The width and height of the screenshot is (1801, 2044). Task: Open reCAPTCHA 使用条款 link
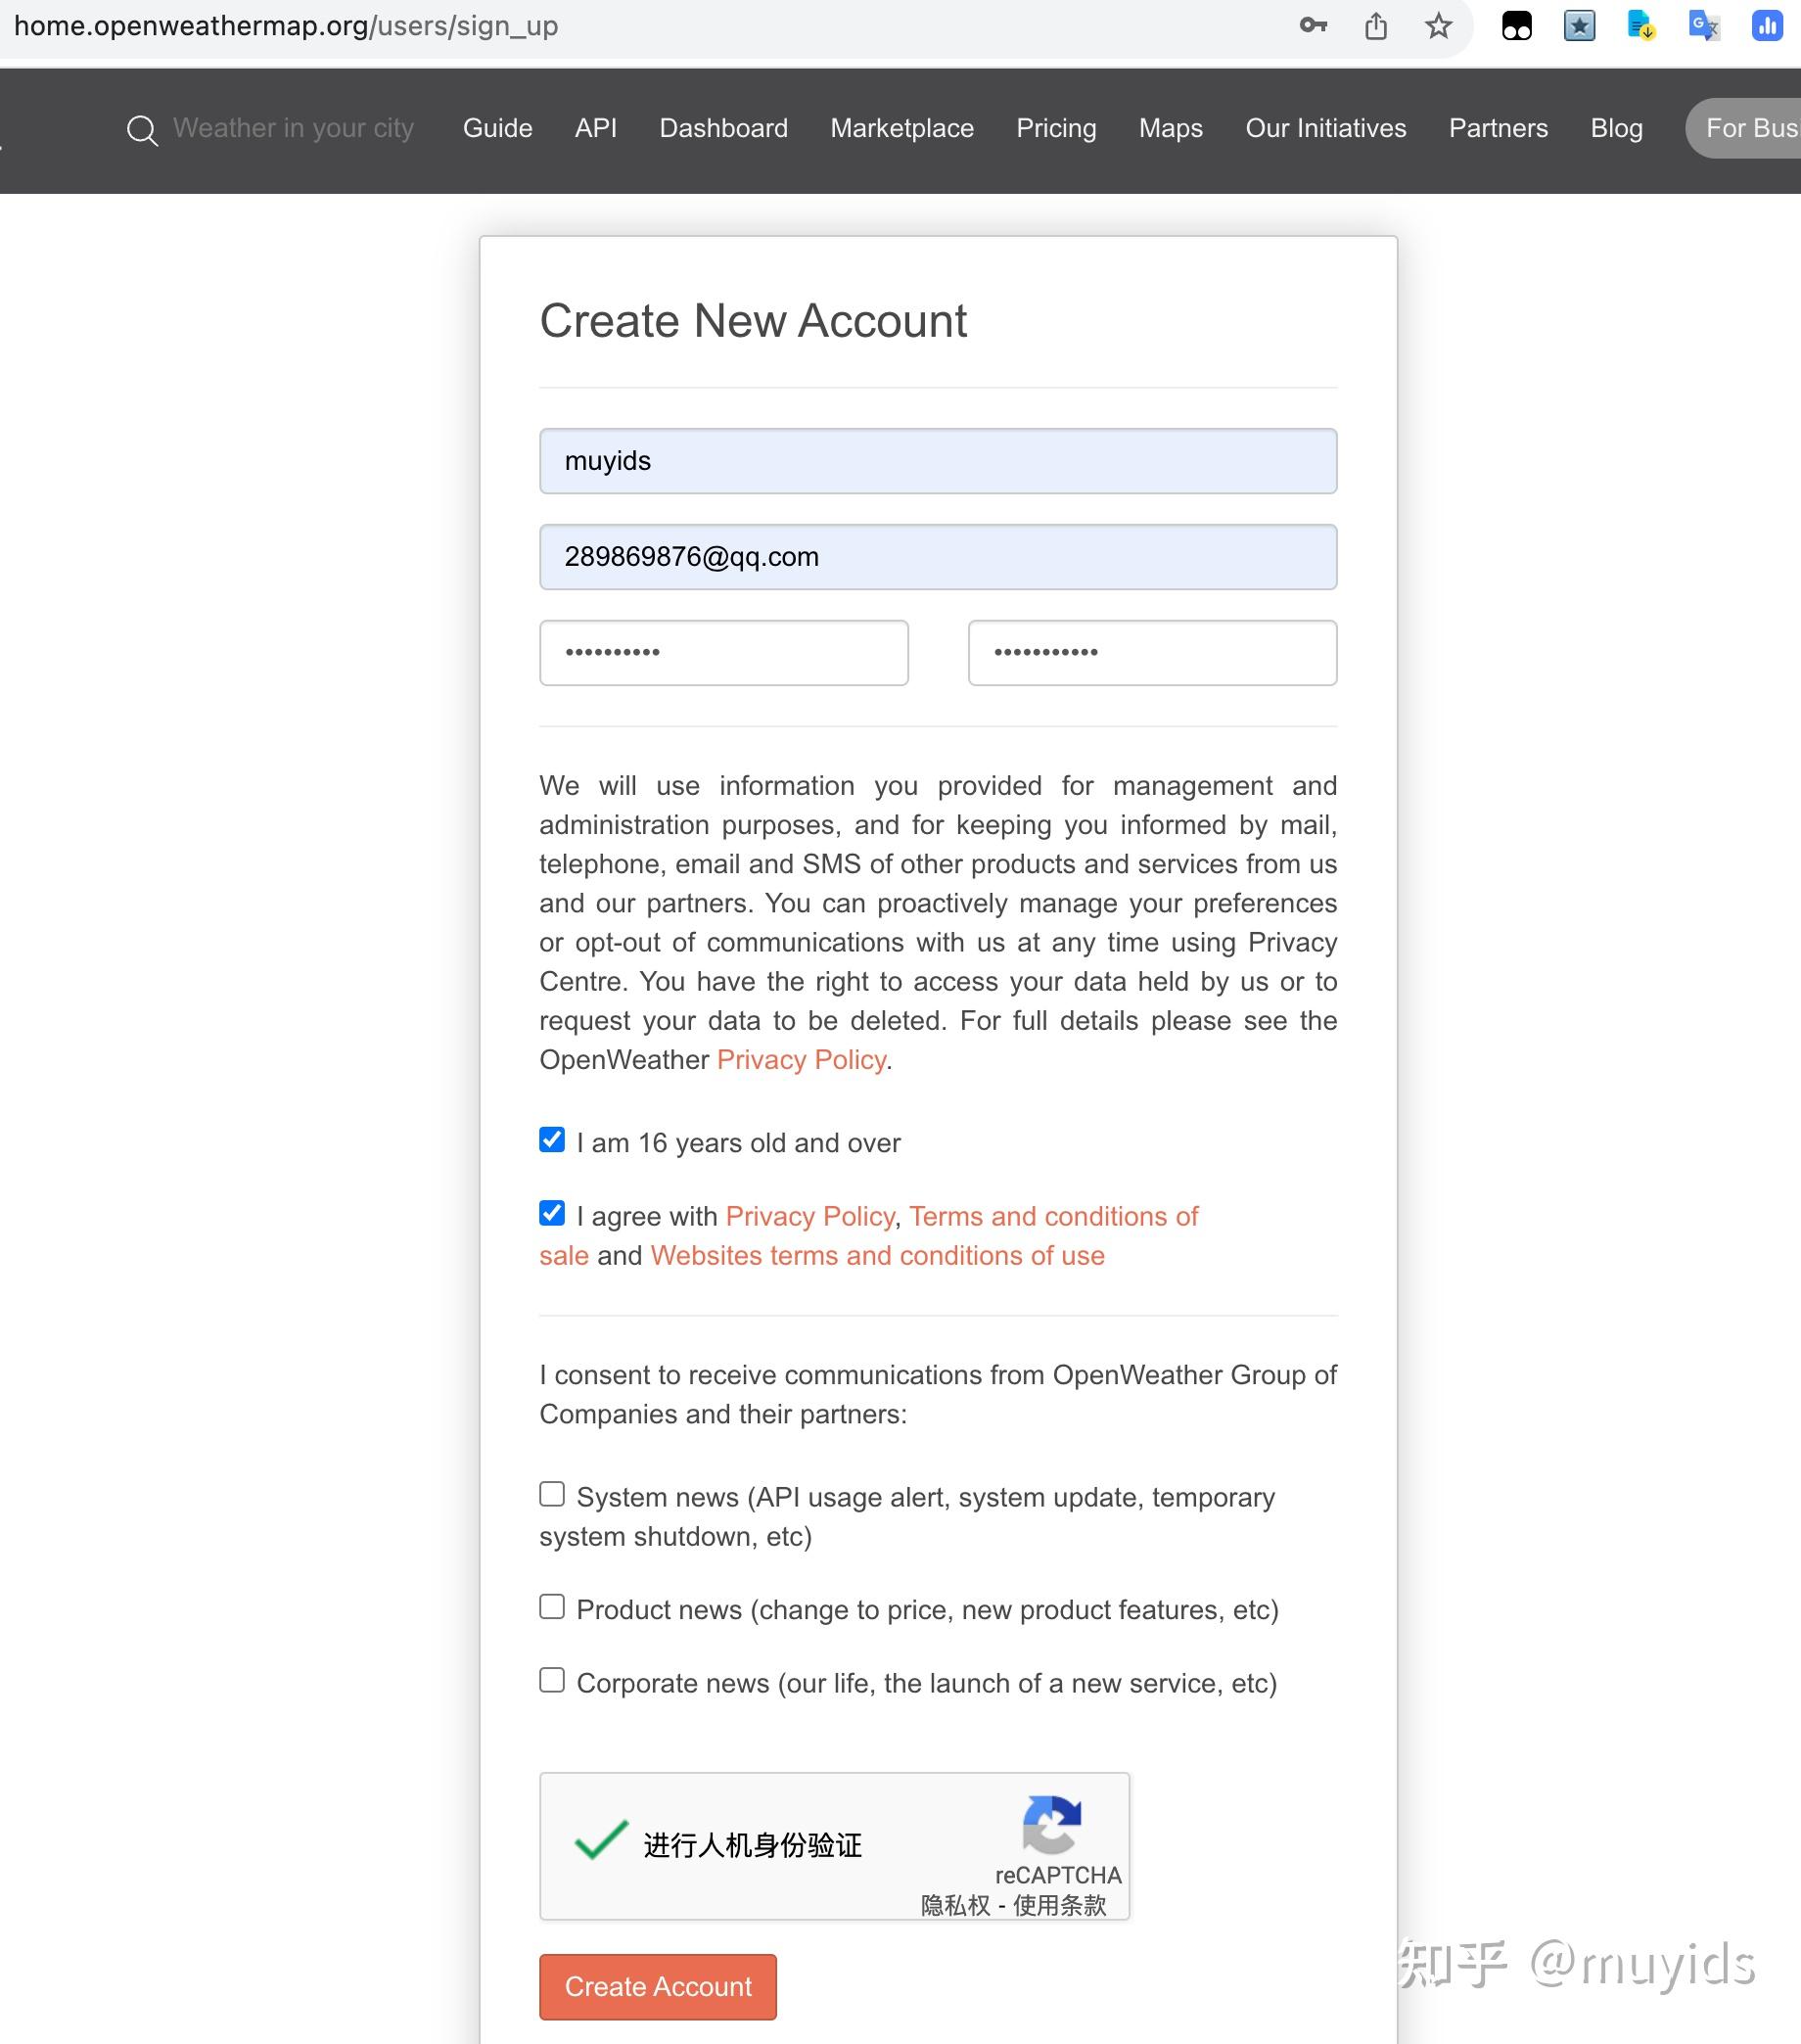point(1060,1905)
